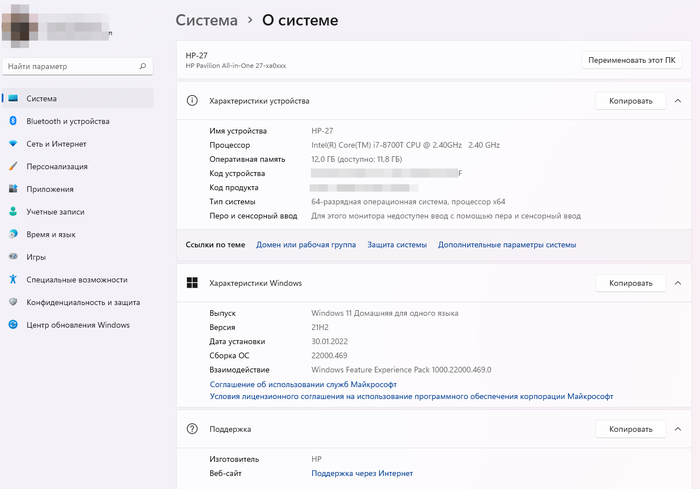Open Дополнительные параметры системы link
Image resolution: width=700 pixels, height=489 pixels.
click(507, 245)
